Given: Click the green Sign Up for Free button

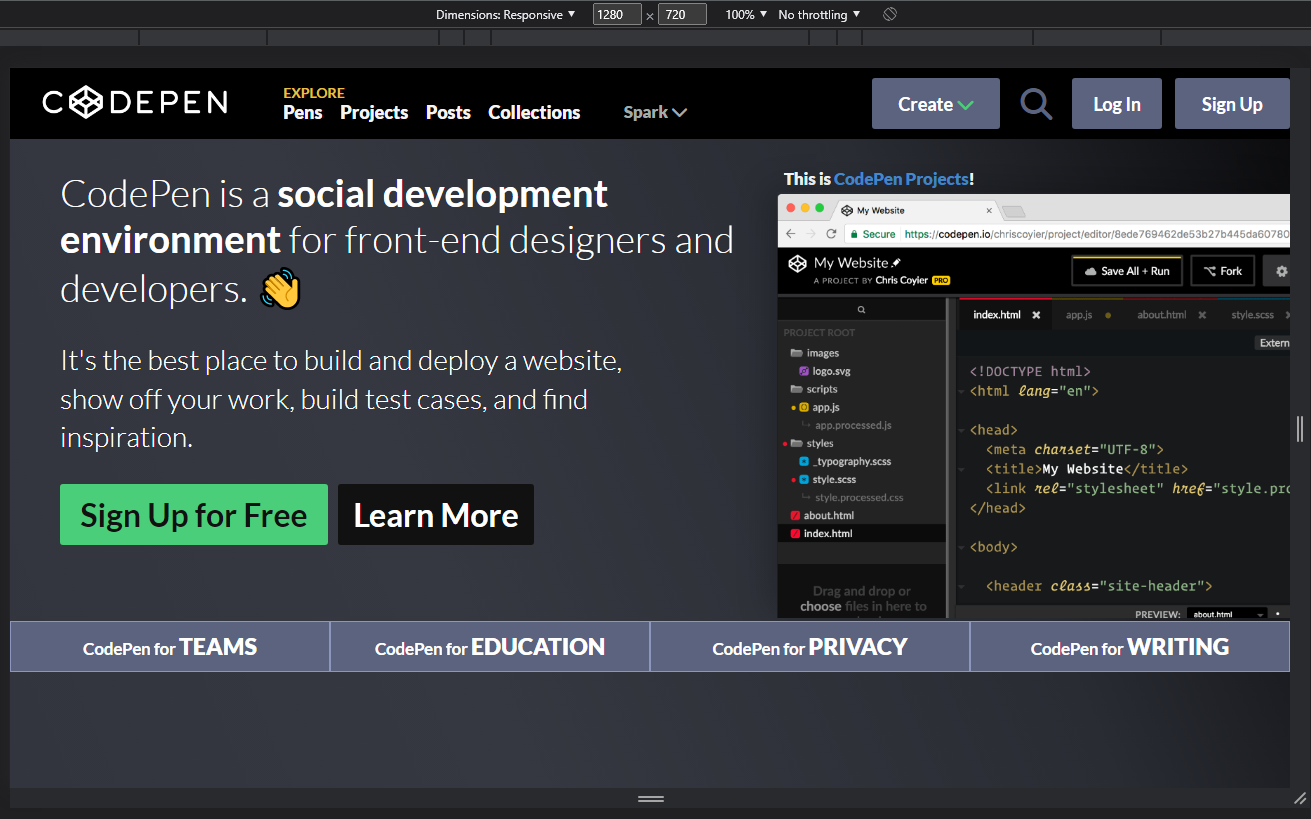Looking at the screenshot, I should click(194, 515).
